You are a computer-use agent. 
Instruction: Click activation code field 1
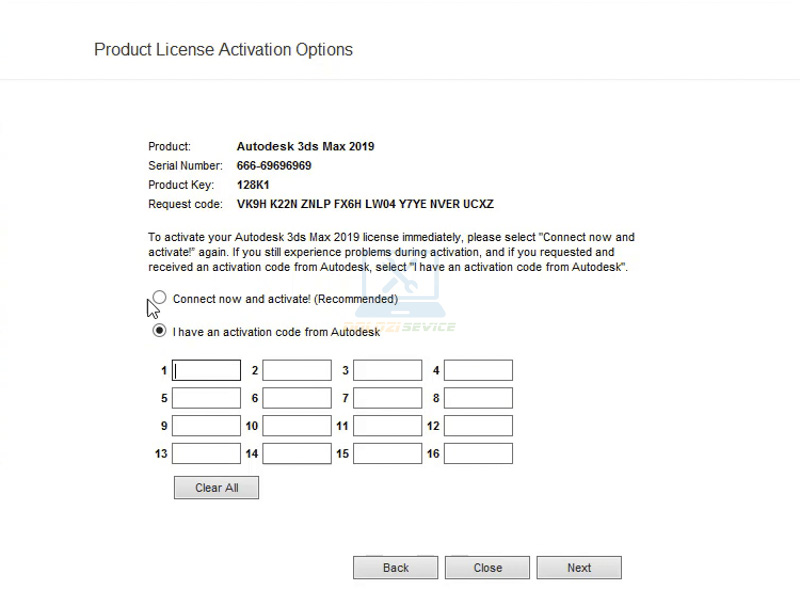207,371
